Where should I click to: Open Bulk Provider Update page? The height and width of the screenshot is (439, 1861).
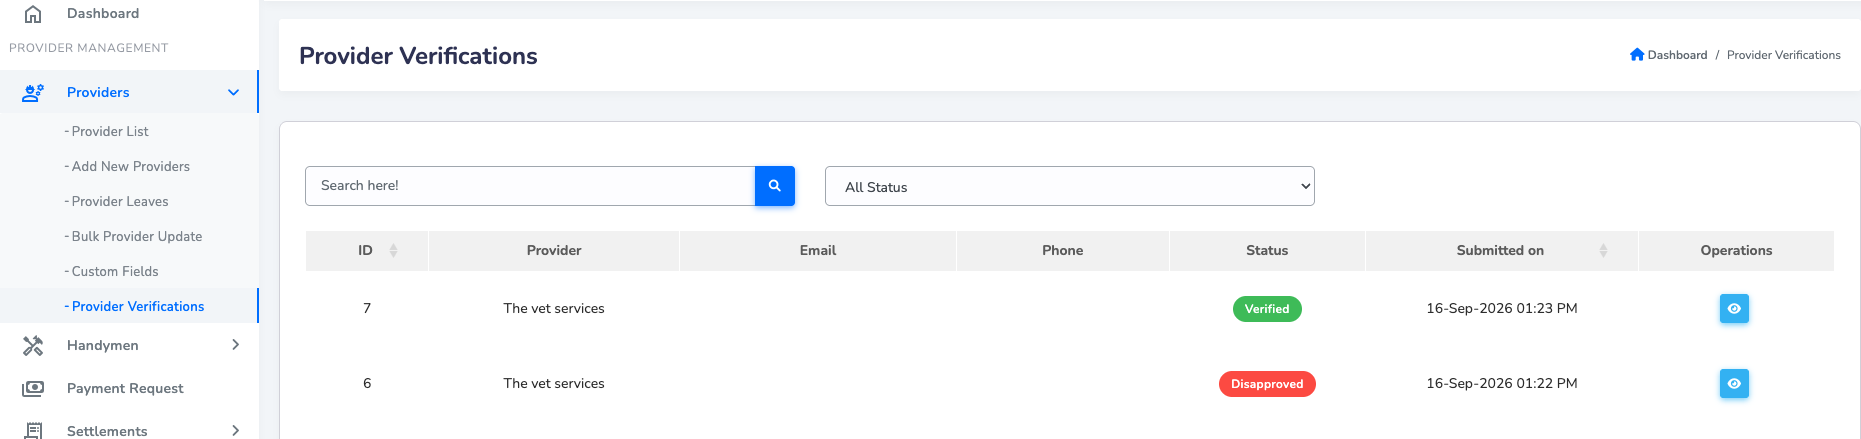point(136,236)
